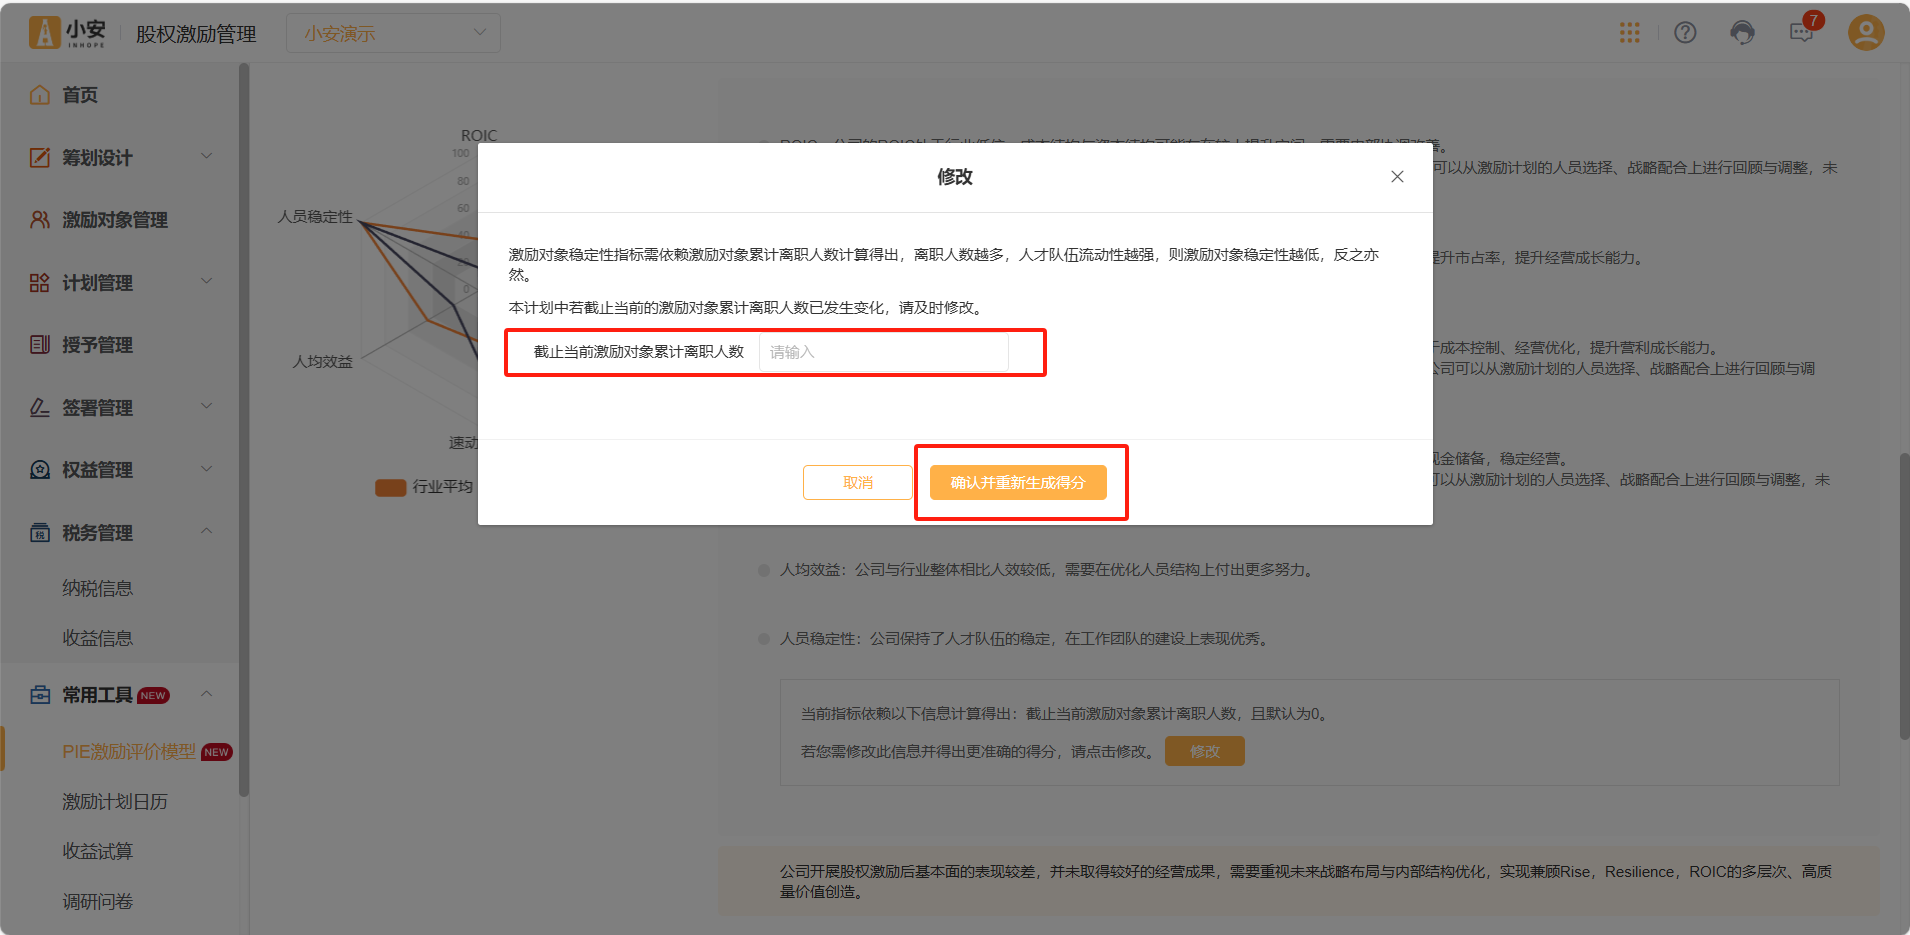Open messages icon with badge 7
Viewport: 1910px width, 935px height.
pyautogui.click(x=1801, y=33)
